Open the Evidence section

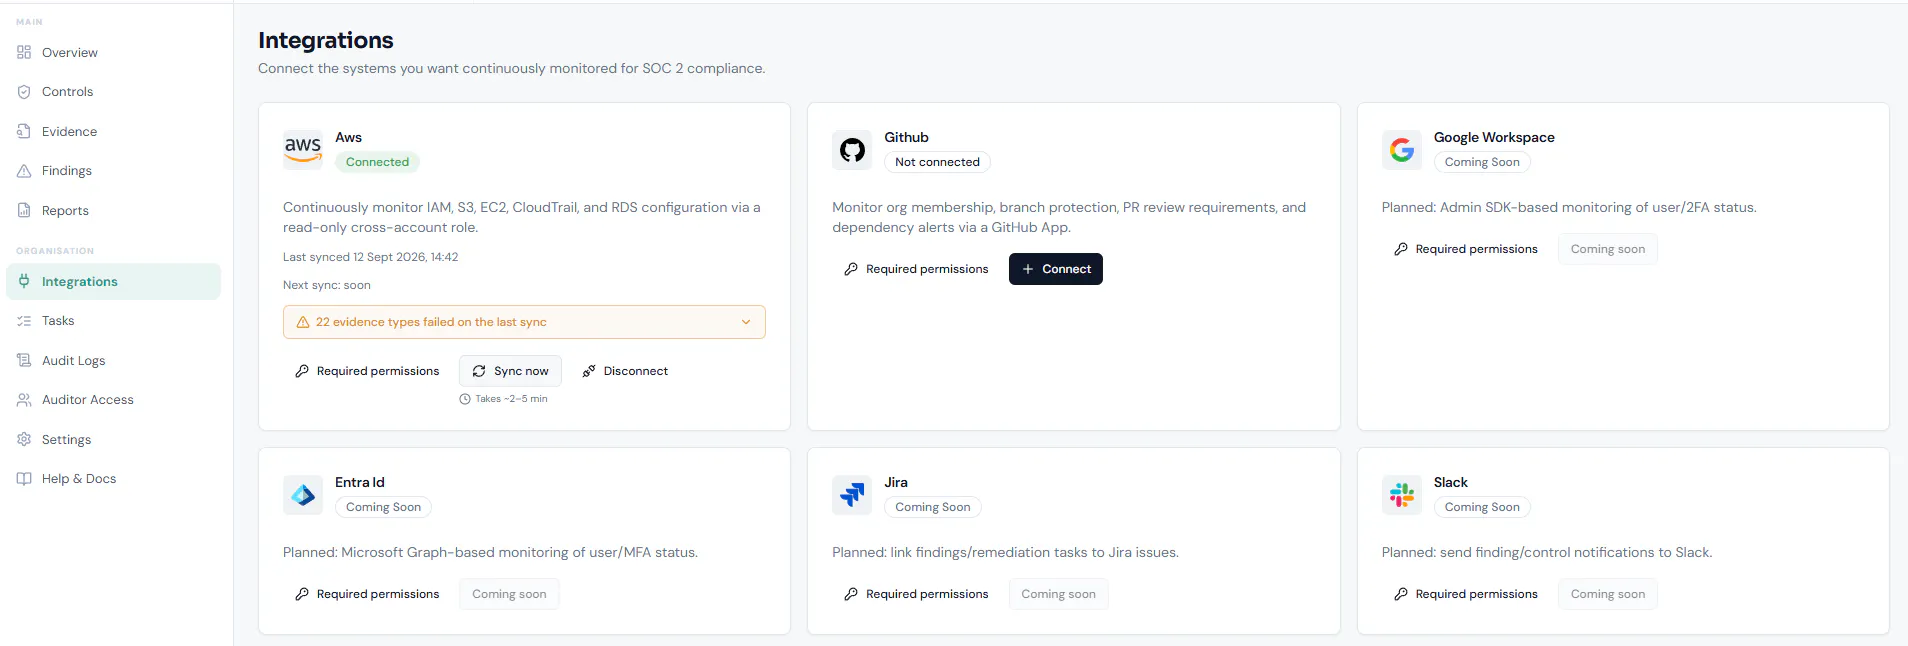coord(114,131)
